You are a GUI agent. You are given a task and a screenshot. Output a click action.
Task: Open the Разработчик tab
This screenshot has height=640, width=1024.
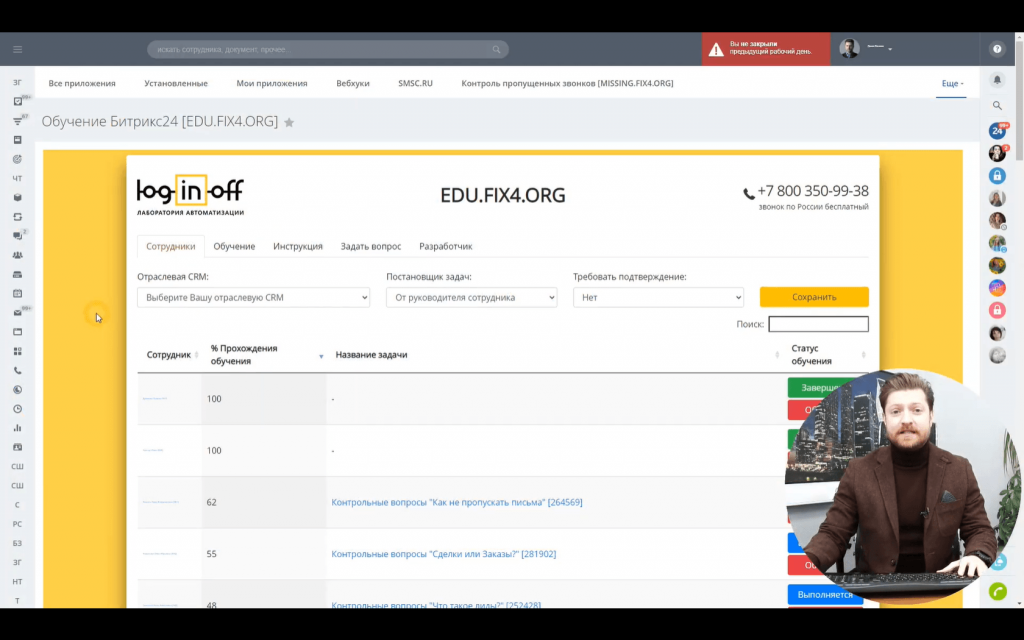445,246
